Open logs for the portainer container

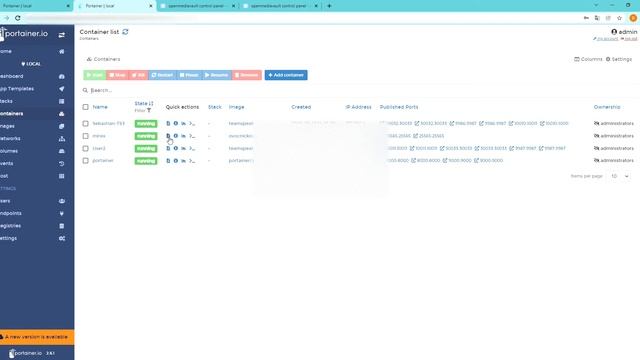(x=168, y=161)
